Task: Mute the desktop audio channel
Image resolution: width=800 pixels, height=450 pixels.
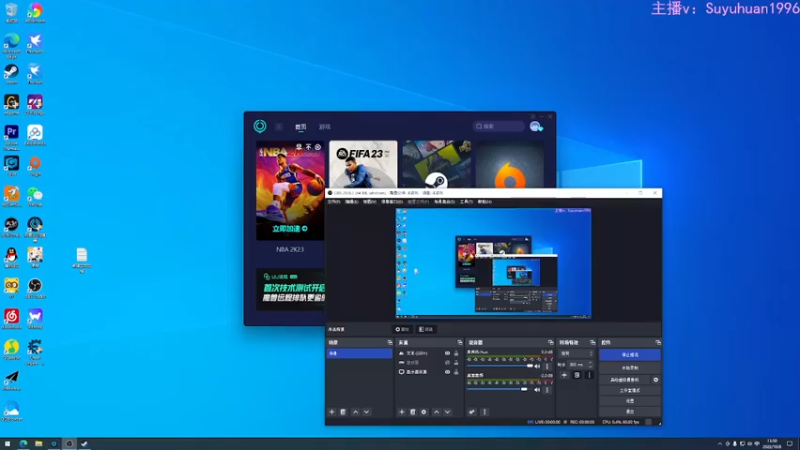Action: pyautogui.click(x=537, y=390)
